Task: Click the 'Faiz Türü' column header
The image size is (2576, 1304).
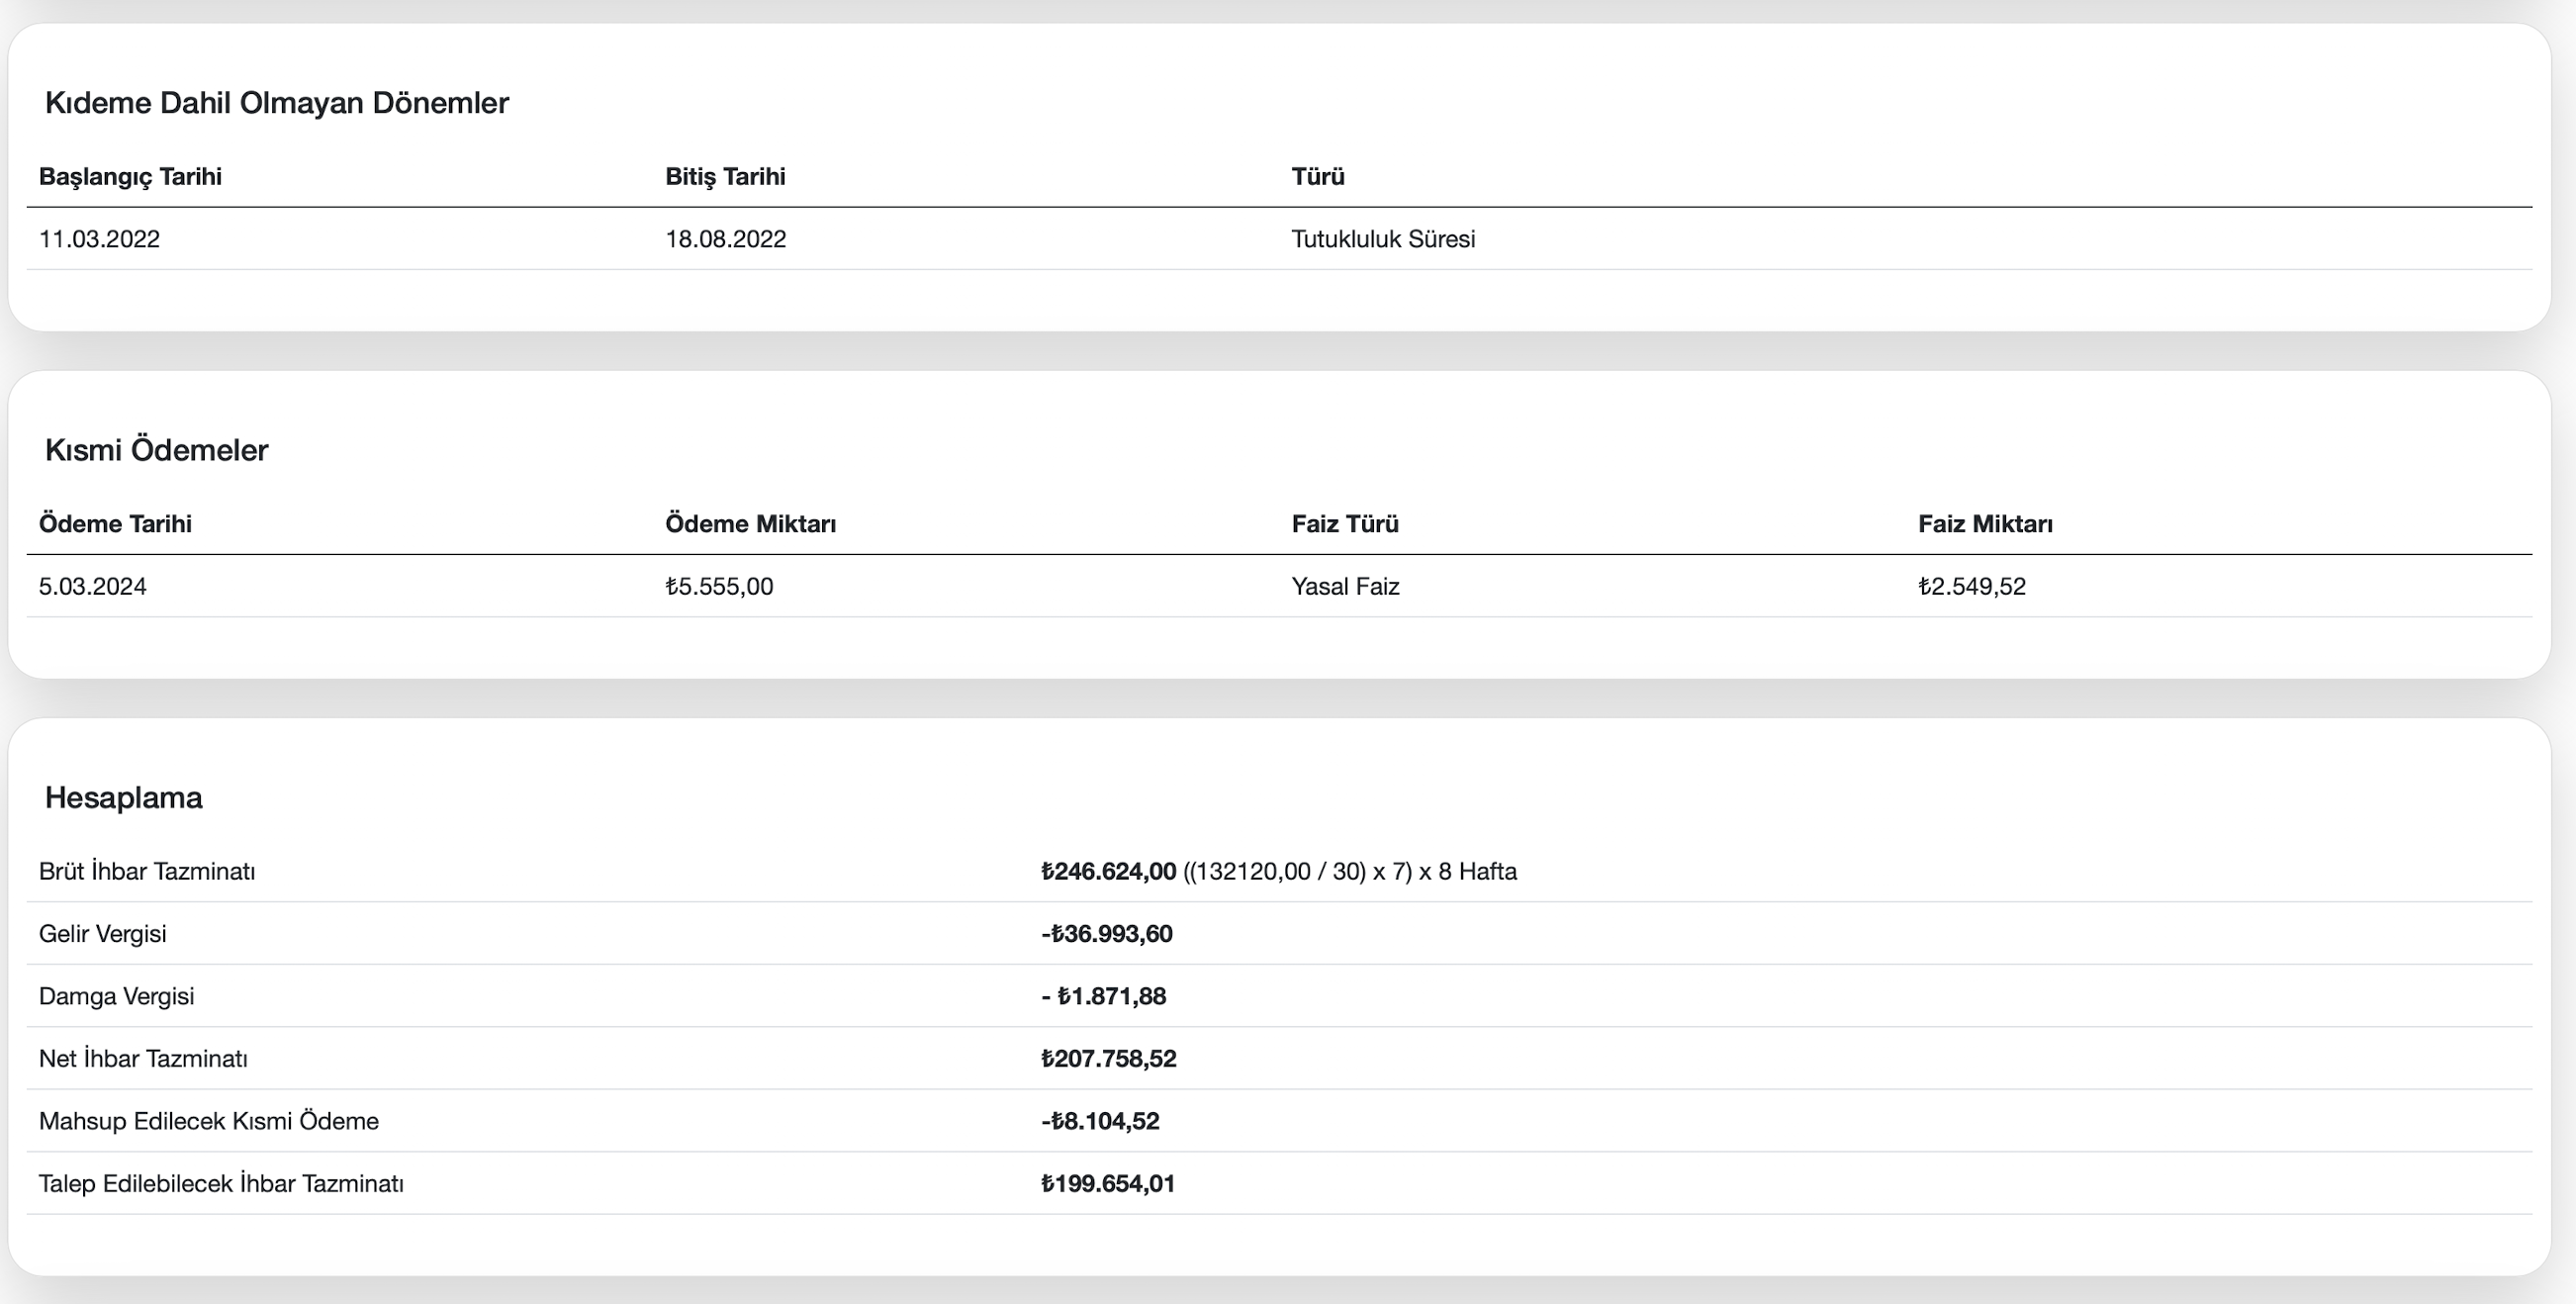Action: [1344, 524]
